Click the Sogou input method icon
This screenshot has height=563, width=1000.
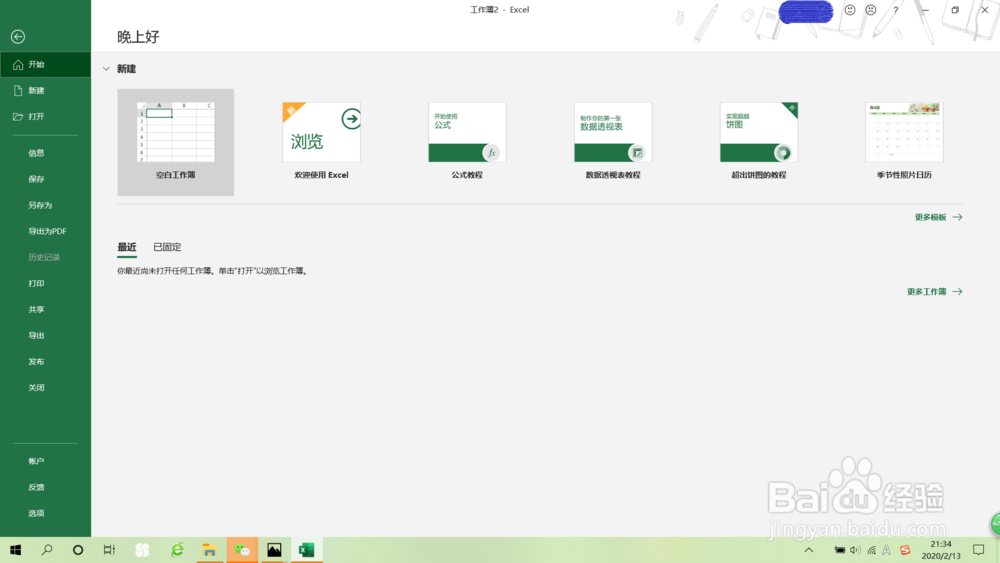coord(905,550)
